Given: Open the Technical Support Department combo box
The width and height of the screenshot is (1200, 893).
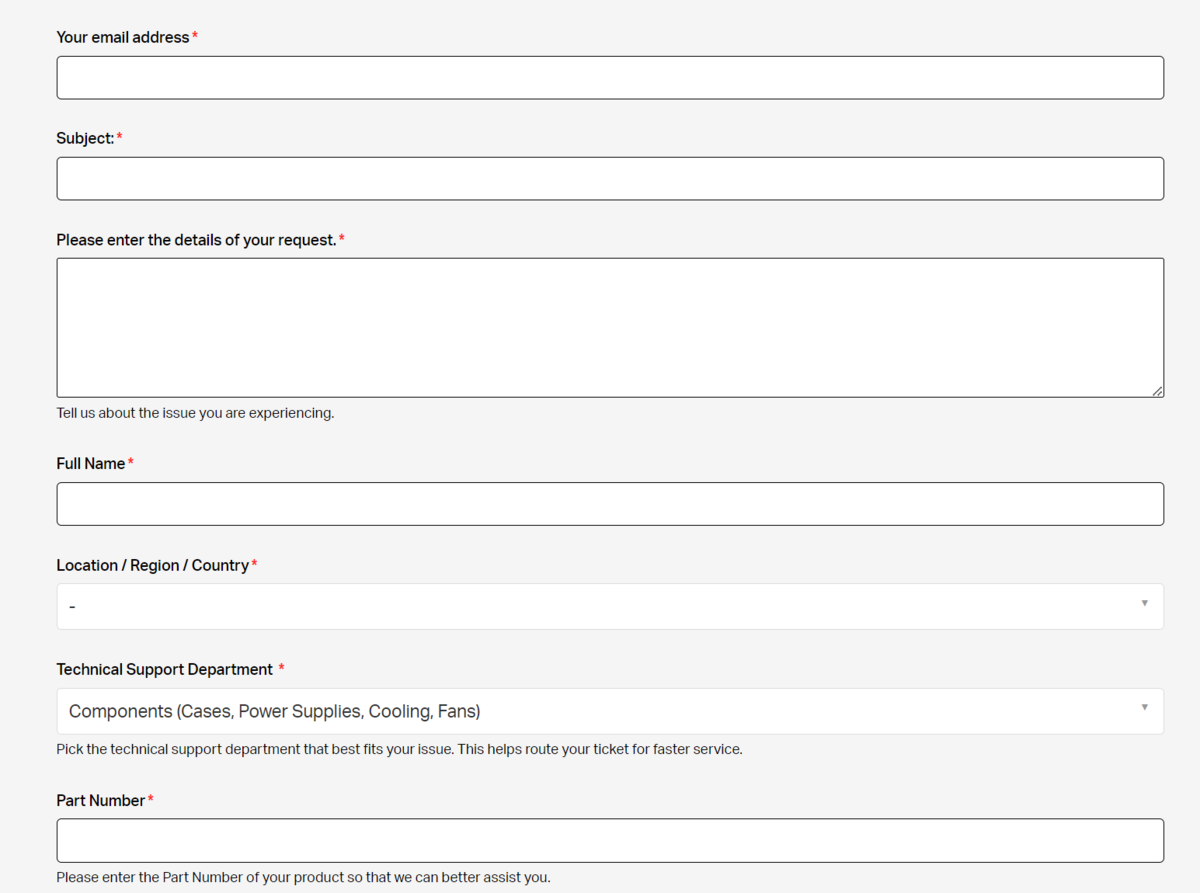Looking at the screenshot, I should 610,711.
